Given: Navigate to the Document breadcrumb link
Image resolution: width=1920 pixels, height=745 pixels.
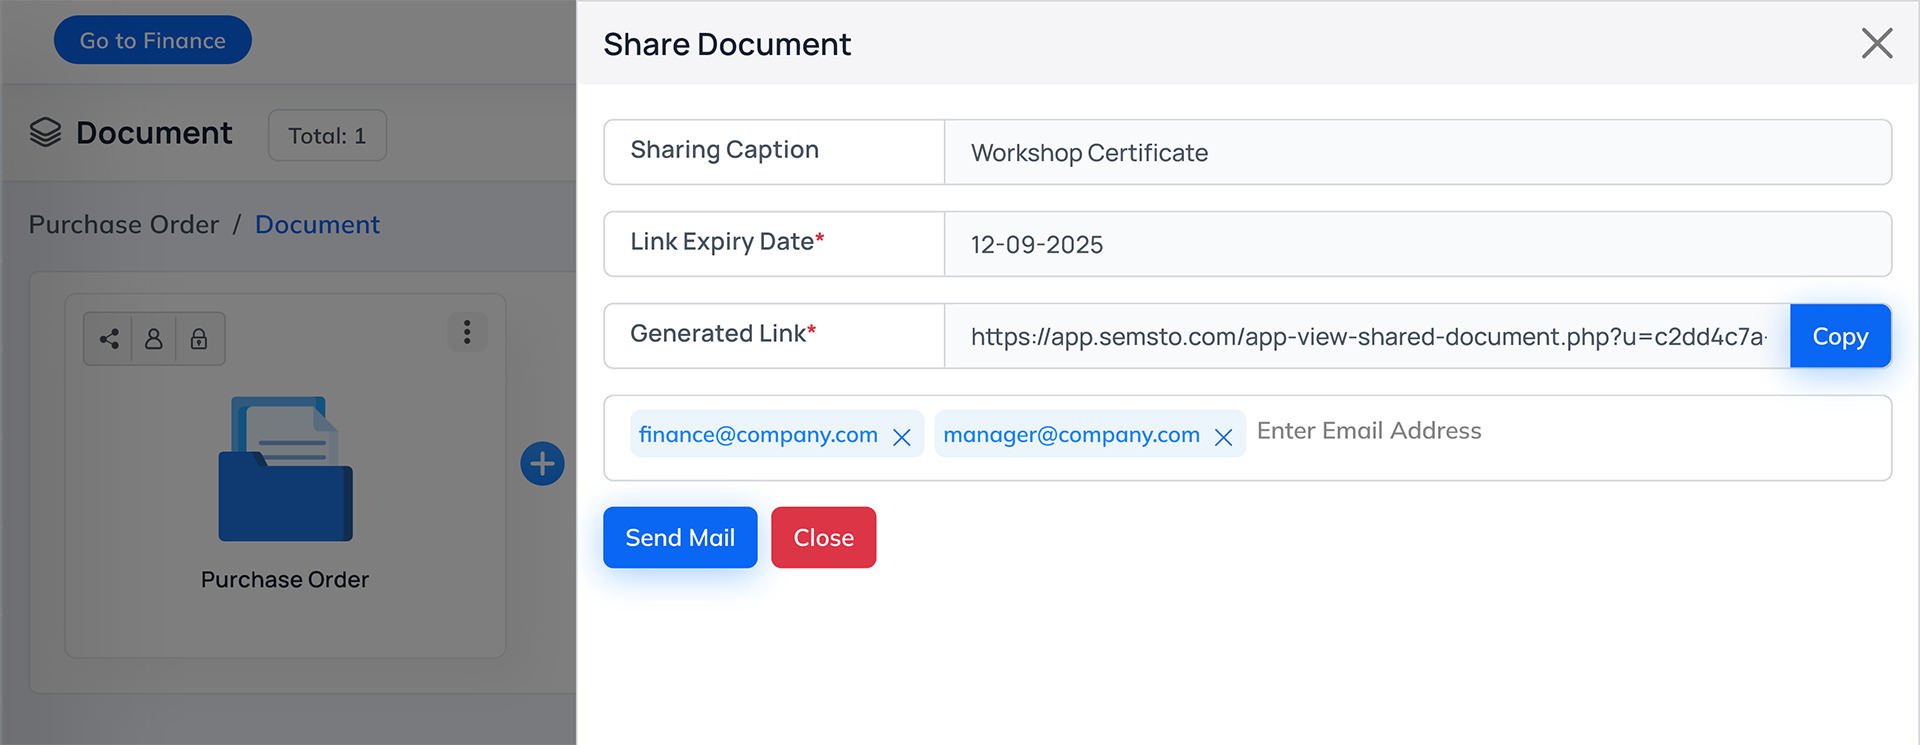Looking at the screenshot, I should (317, 225).
